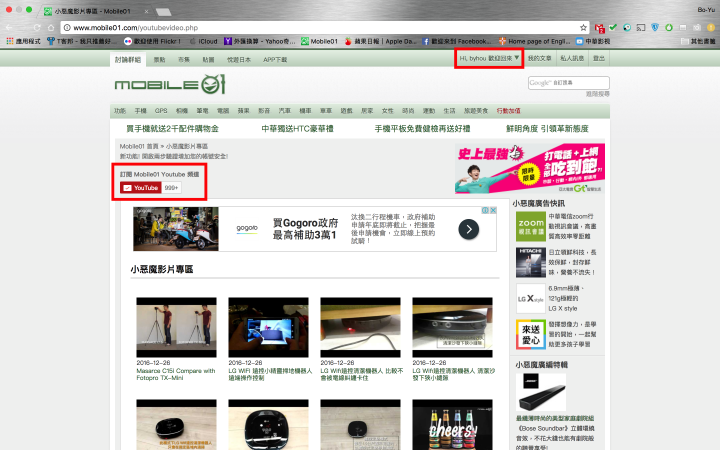Expand the Hi, byhou account dropdown
This screenshot has height=450, width=720.
pyautogui.click(x=489, y=58)
